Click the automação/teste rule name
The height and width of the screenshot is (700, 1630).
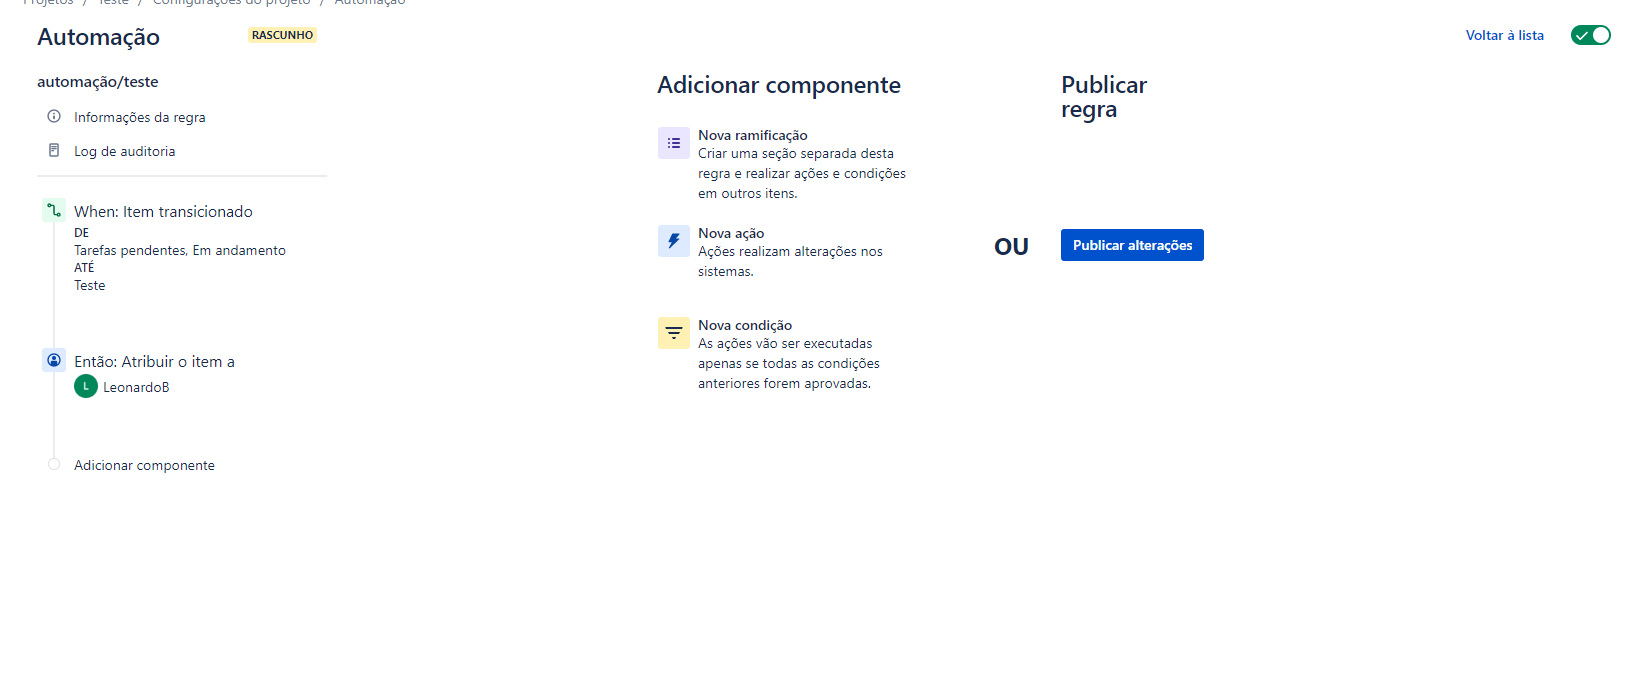point(98,82)
